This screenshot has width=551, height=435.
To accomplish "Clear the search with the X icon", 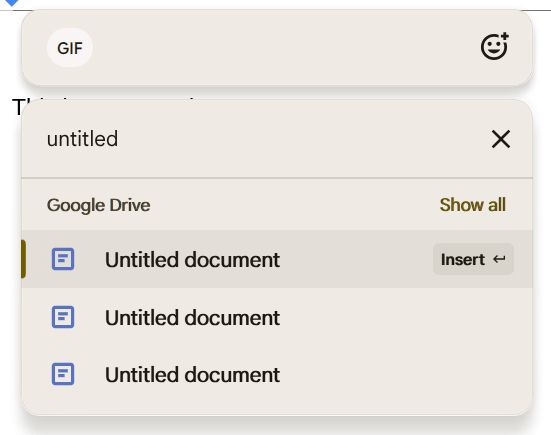I will click(x=501, y=139).
